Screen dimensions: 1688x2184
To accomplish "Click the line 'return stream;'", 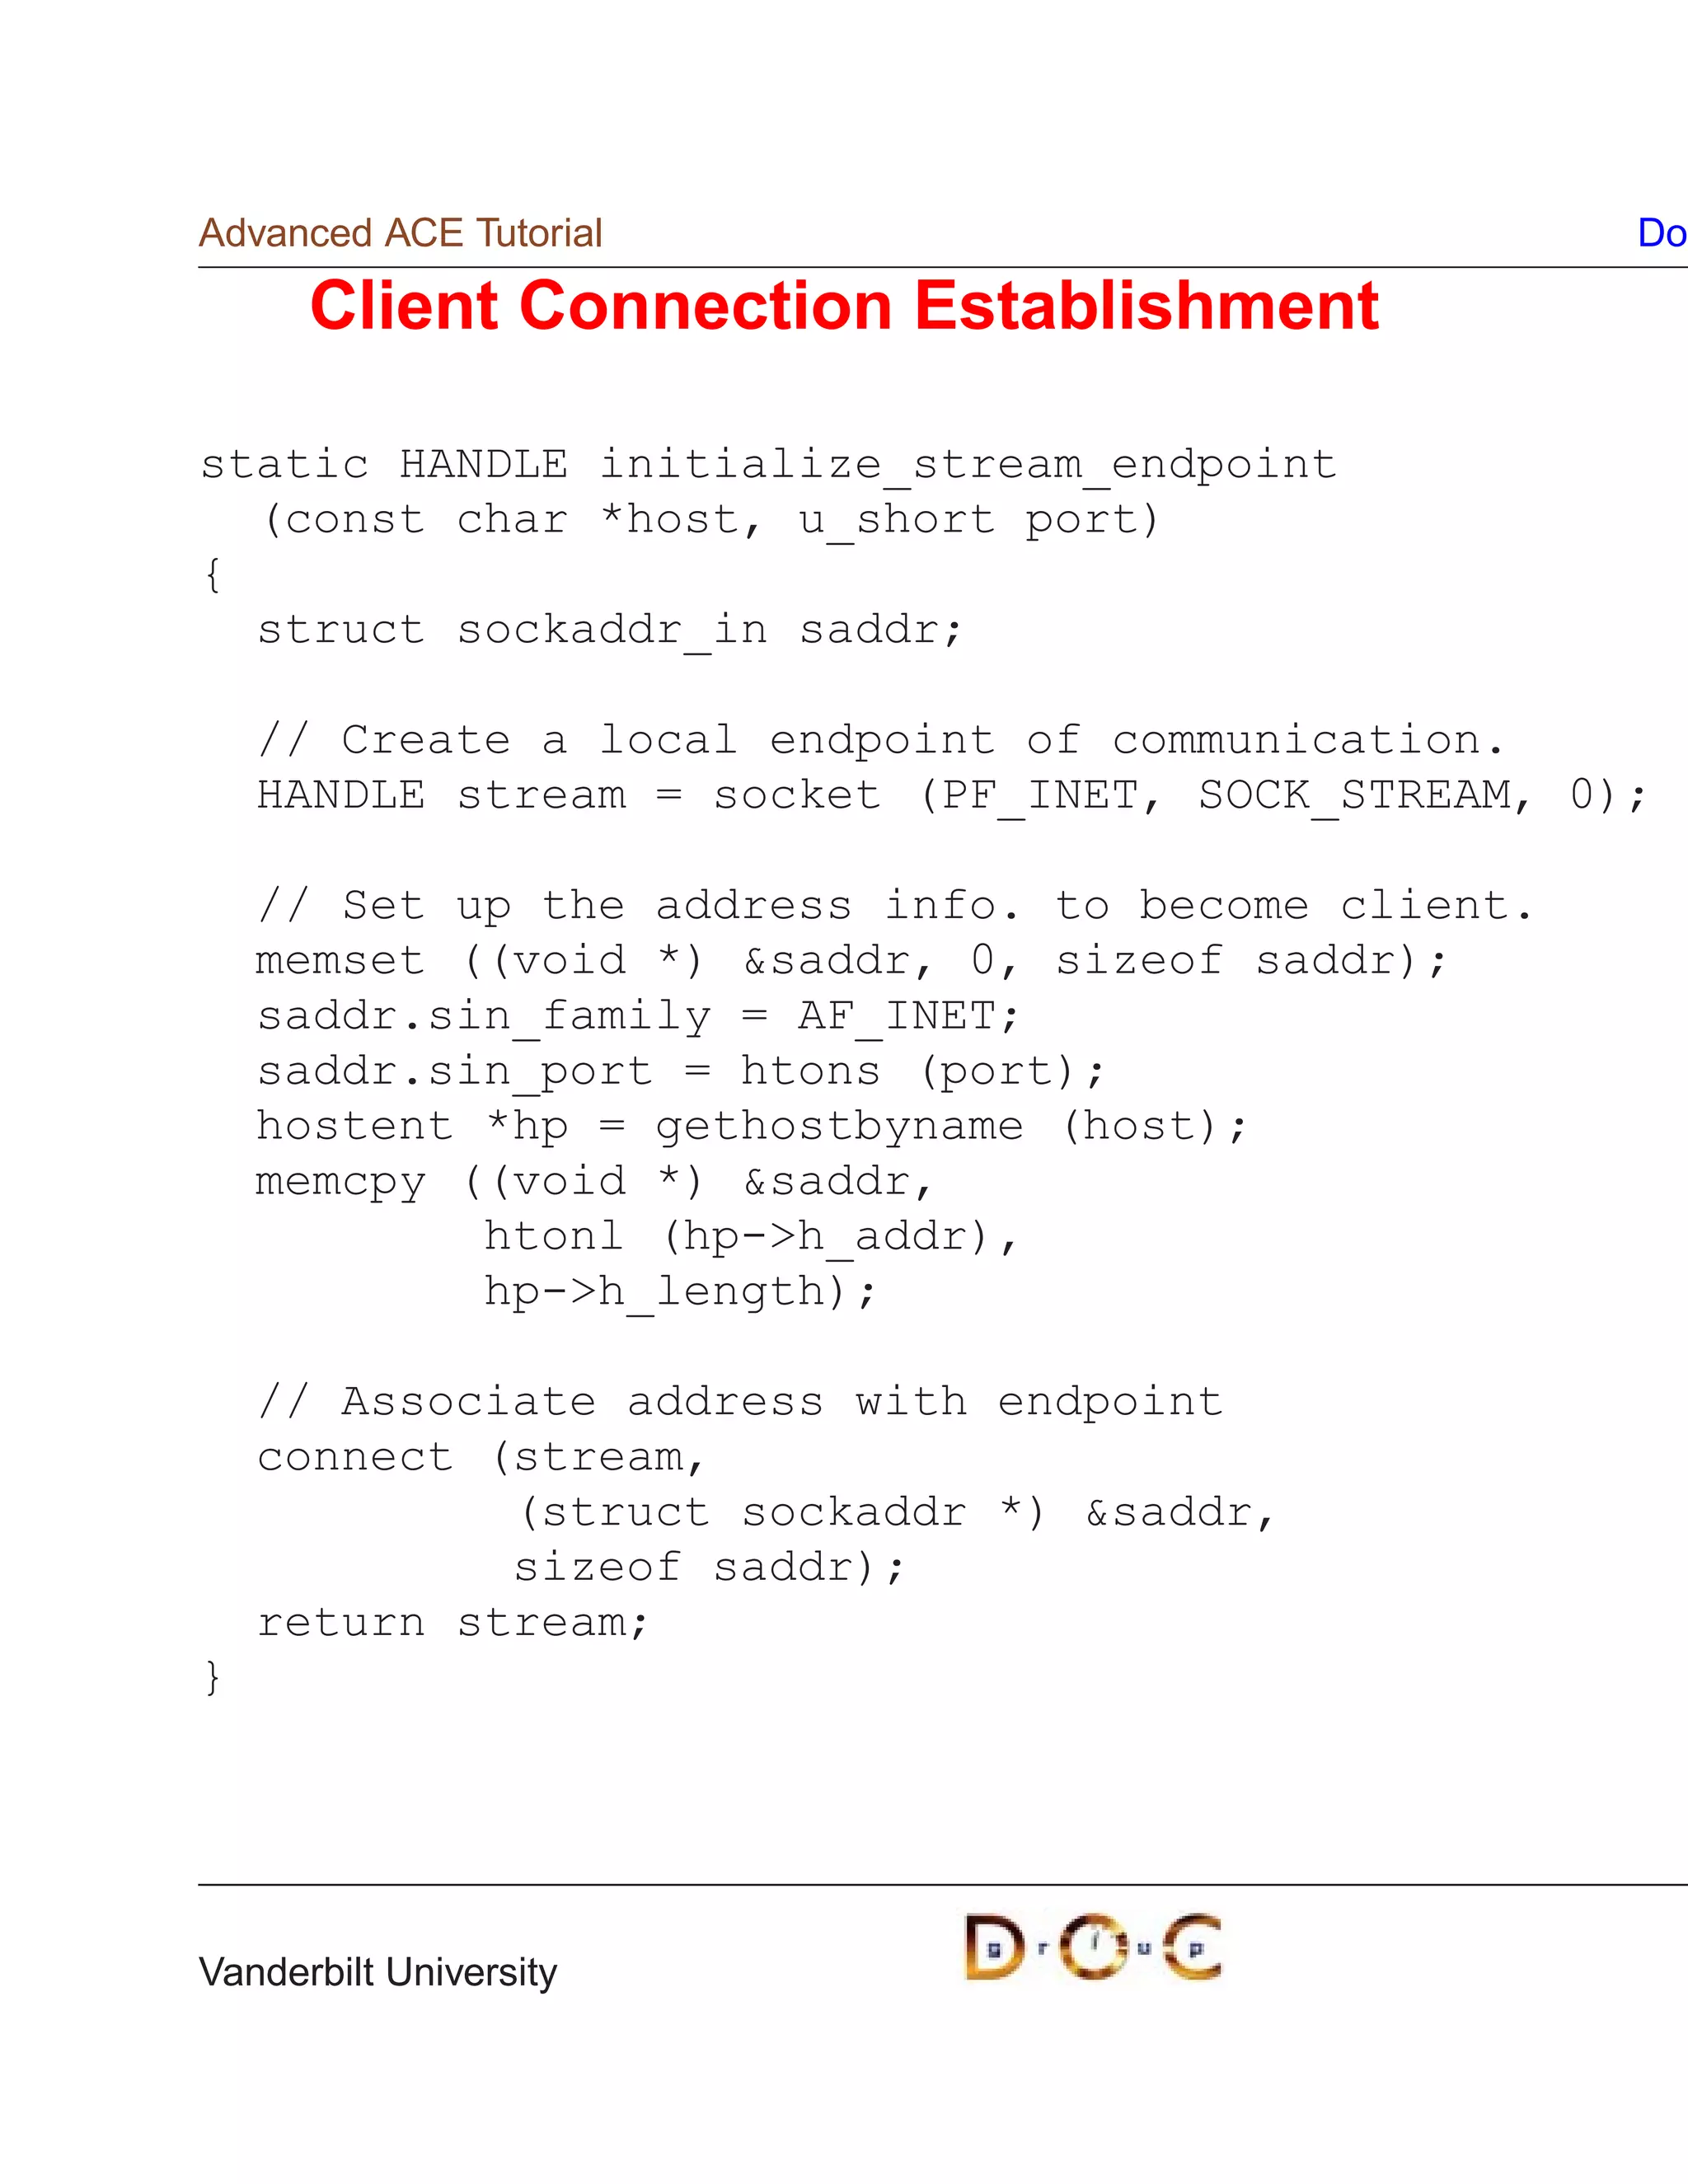I will pyautogui.click(x=453, y=1623).
